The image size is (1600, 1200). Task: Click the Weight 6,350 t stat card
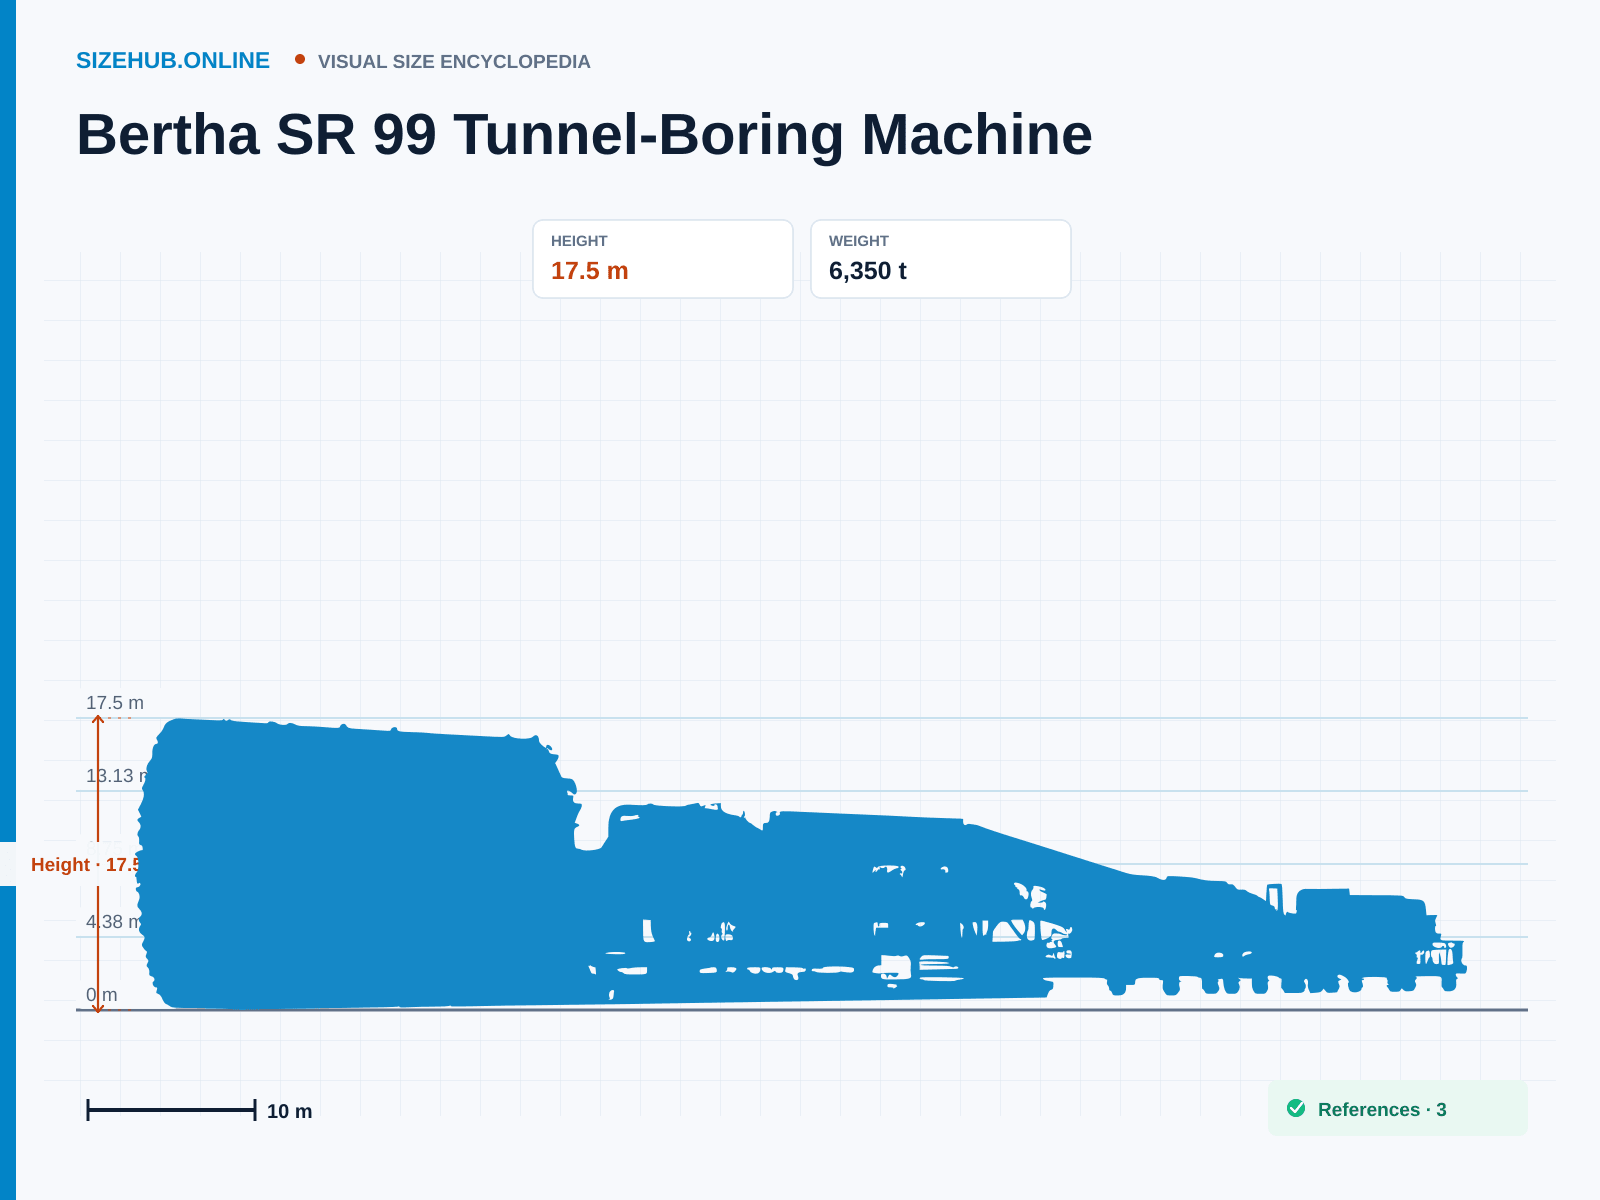click(941, 259)
